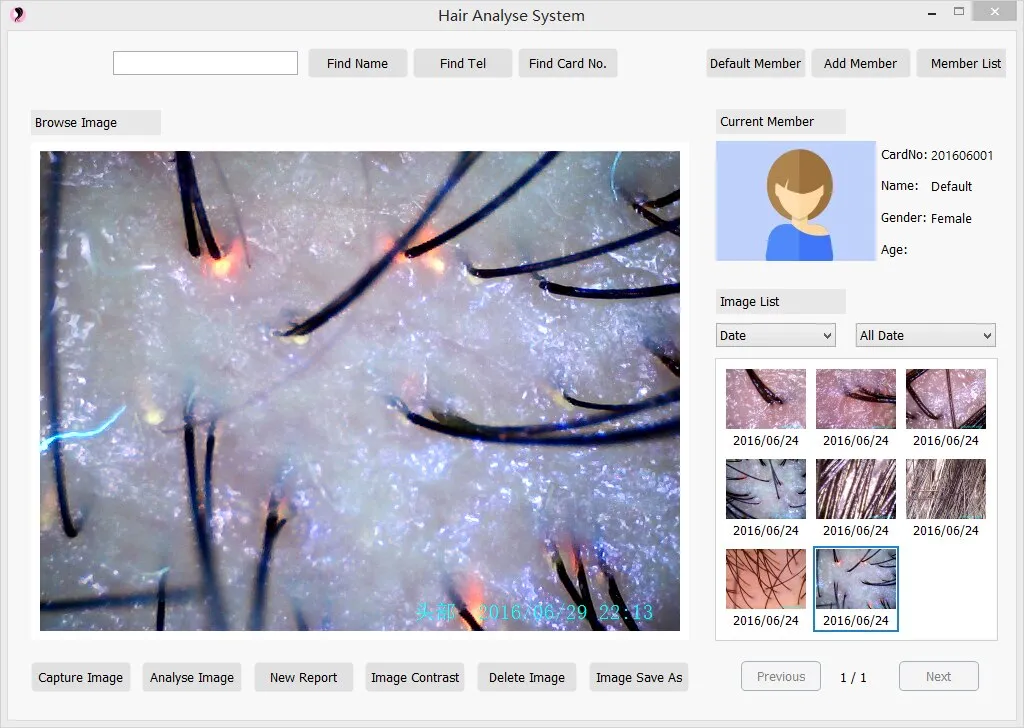Create a New Report

click(304, 677)
